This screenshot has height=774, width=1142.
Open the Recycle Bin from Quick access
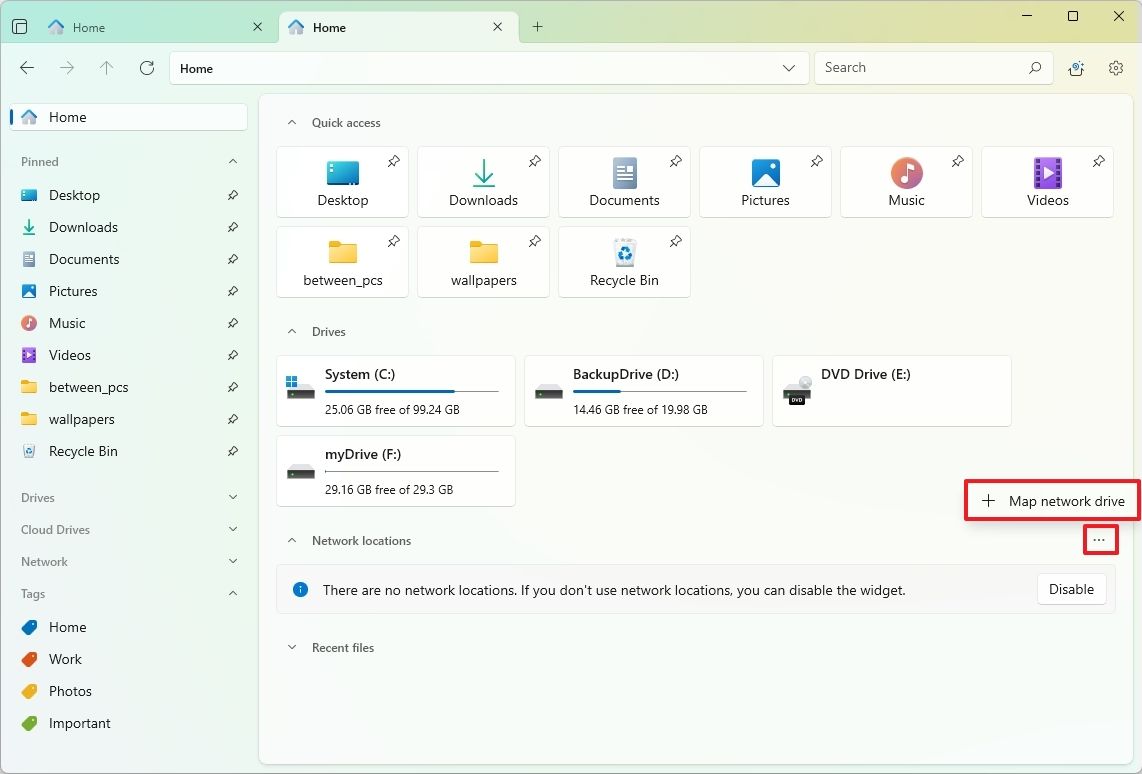[624, 262]
